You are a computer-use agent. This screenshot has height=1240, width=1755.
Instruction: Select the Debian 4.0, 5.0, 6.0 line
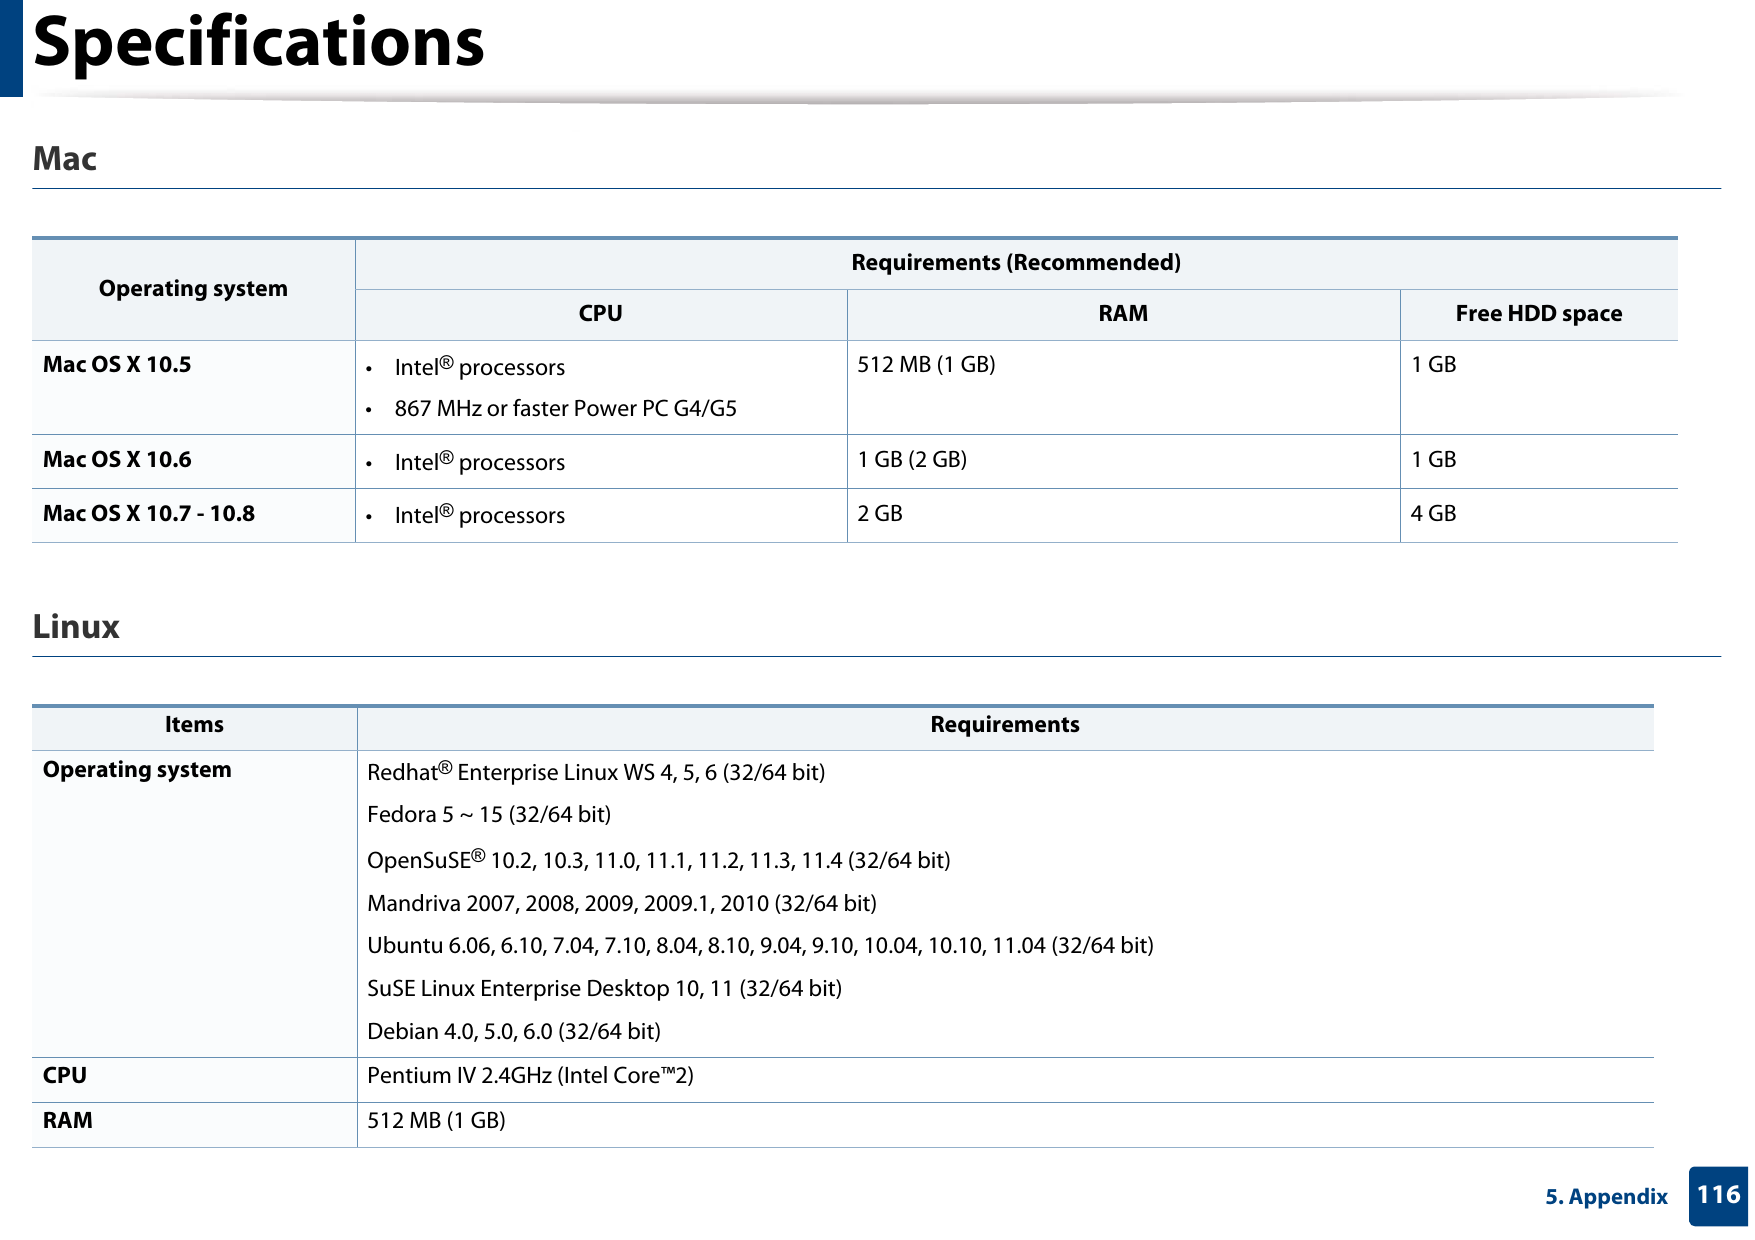tap(514, 1031)
